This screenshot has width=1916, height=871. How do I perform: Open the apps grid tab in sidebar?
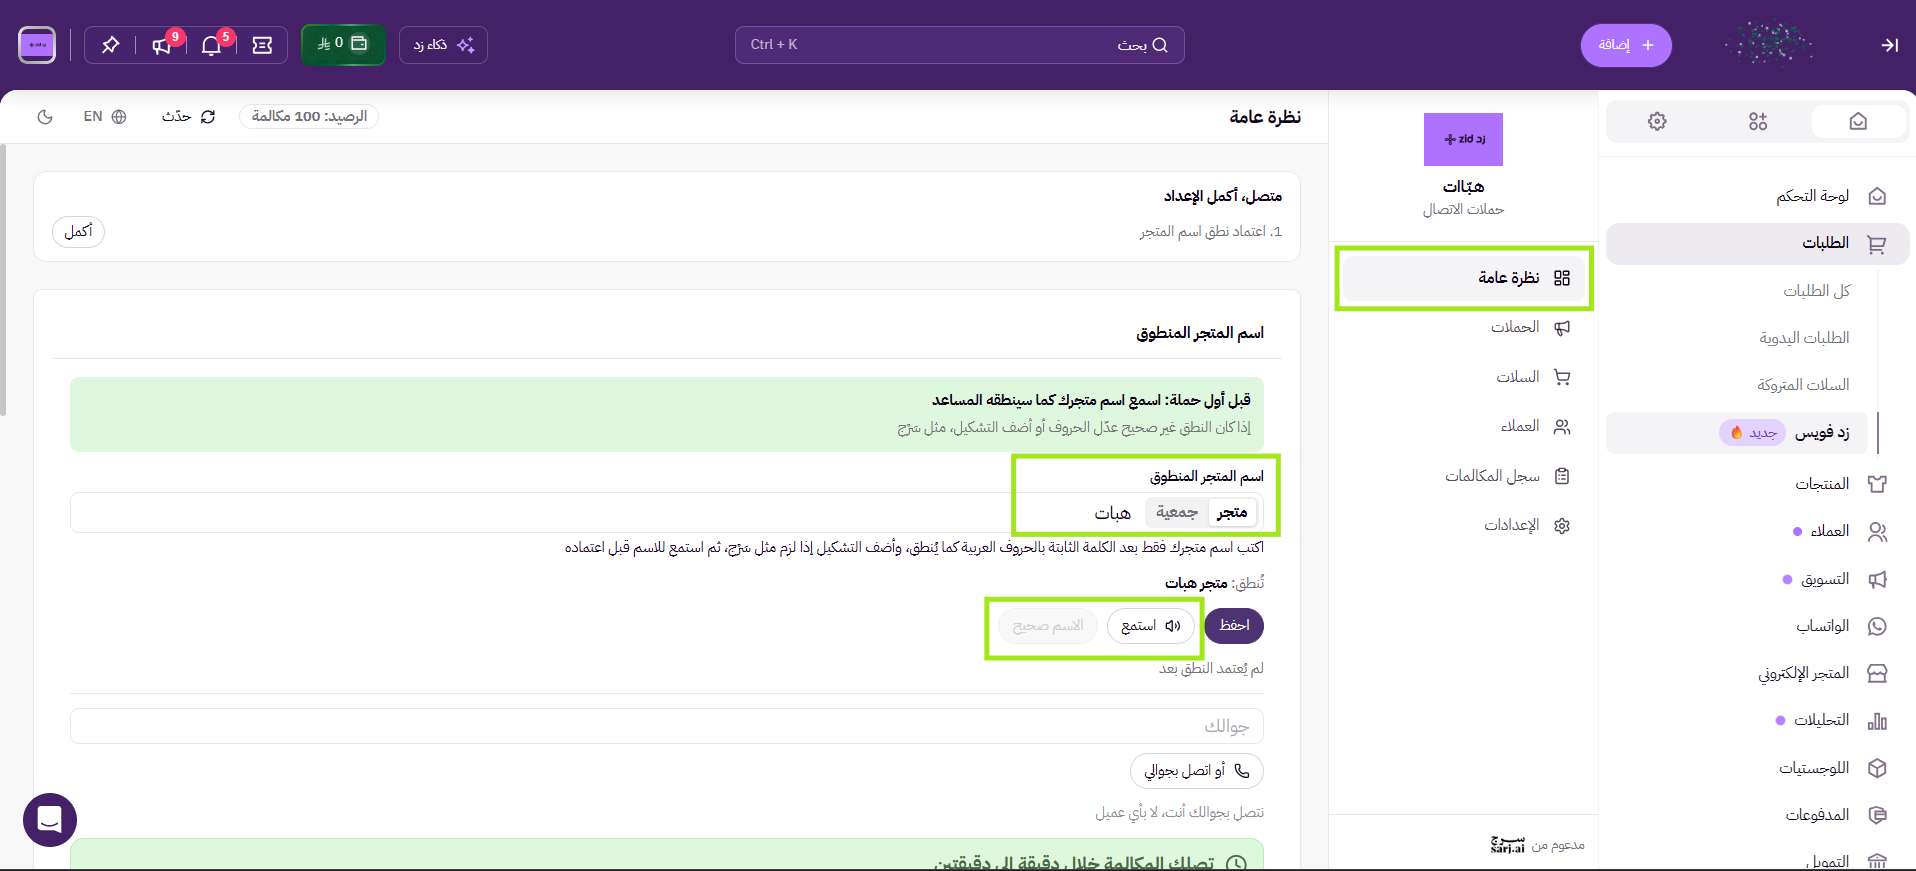1758,121
